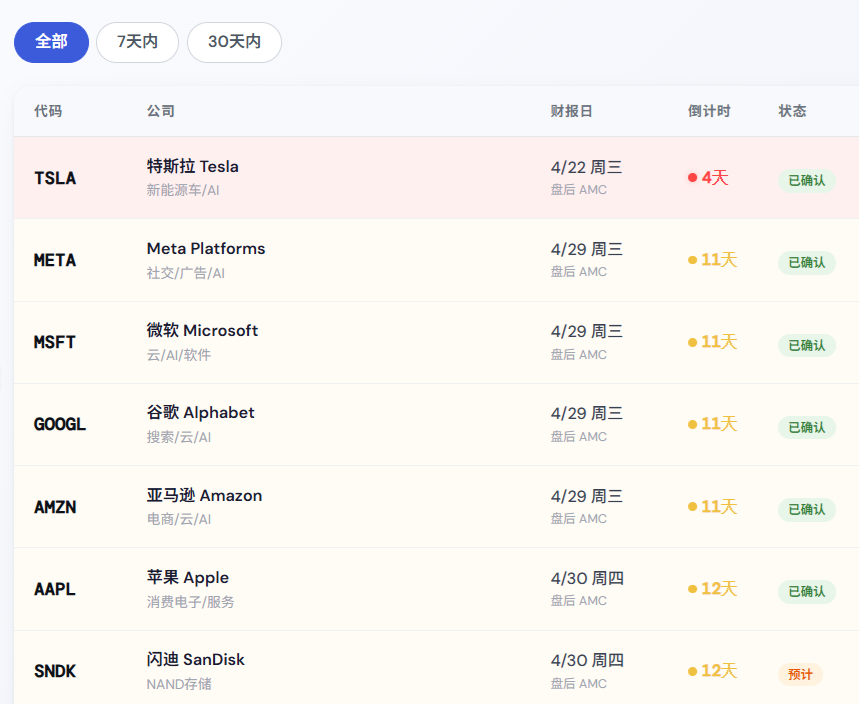Open the TSLA ticker row
The height and width of the screenshot is (704, 859).
pos(55,178)
